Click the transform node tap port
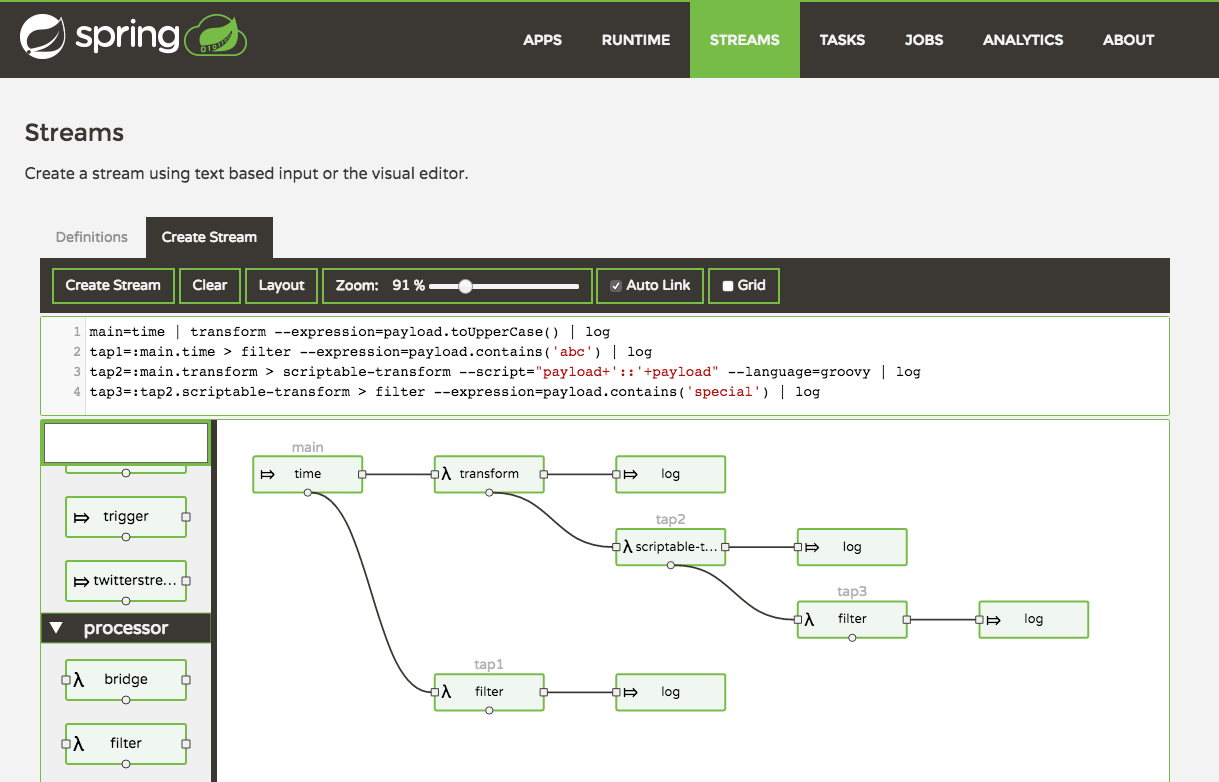 pyautogui.click(x=489, y=493)
